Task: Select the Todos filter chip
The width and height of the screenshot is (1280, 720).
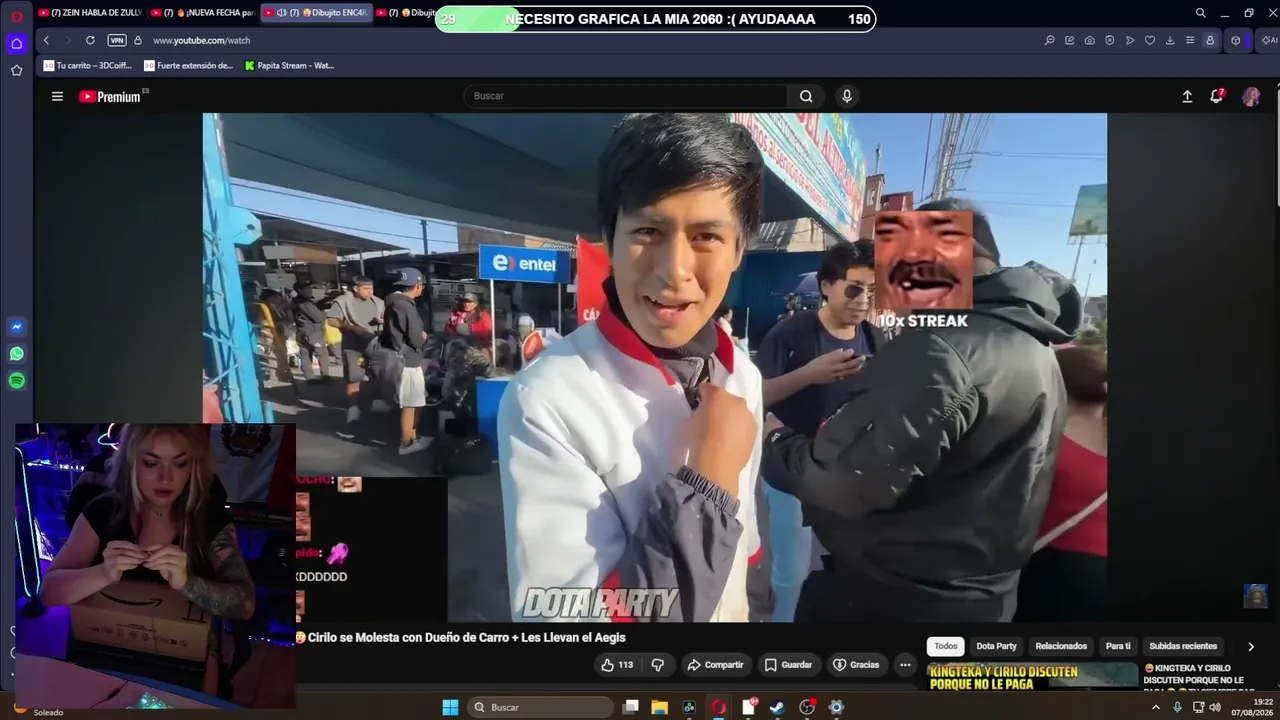Action: point(946,646)
